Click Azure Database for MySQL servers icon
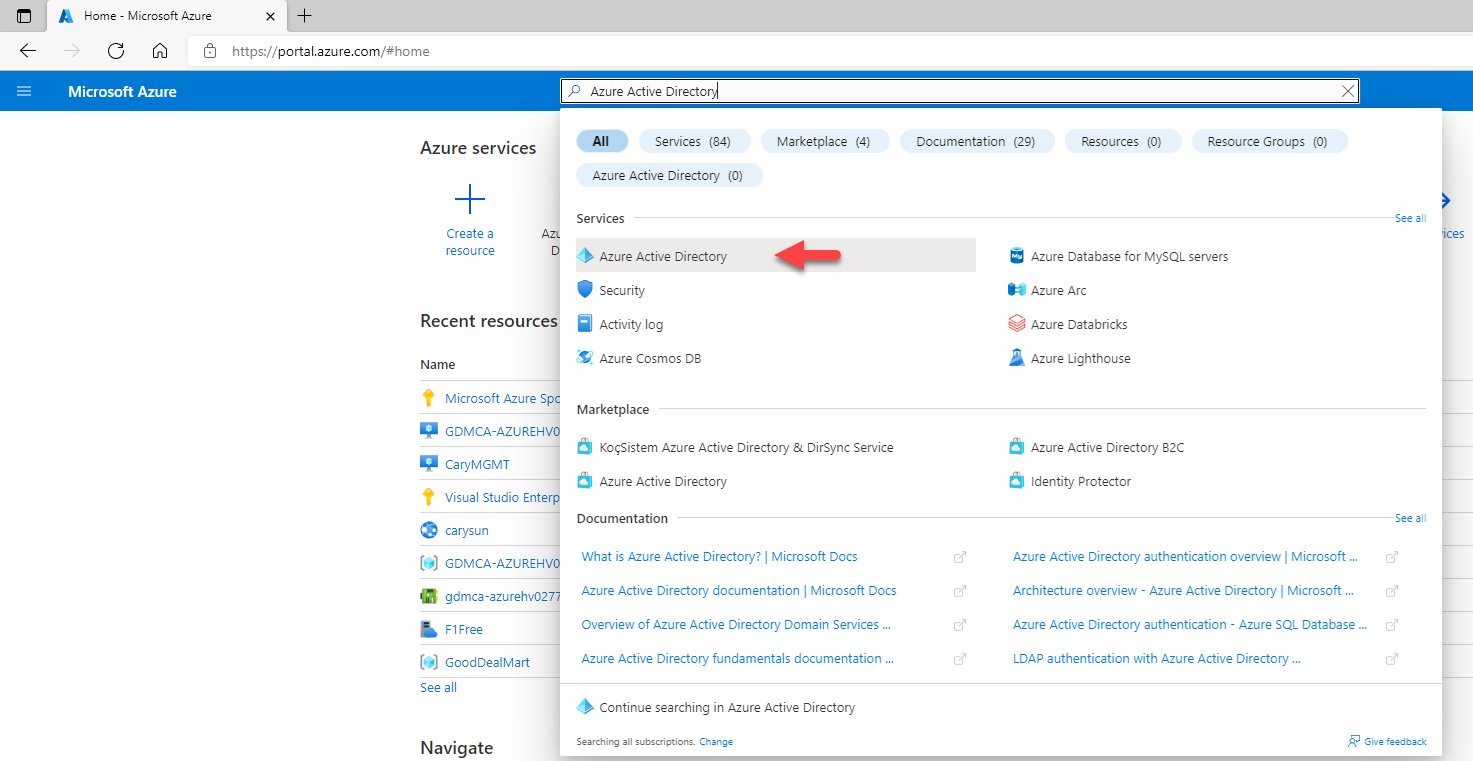The height and width of the screenshot is (761, 1473). pyautogui.click(x=1017, y=256)
